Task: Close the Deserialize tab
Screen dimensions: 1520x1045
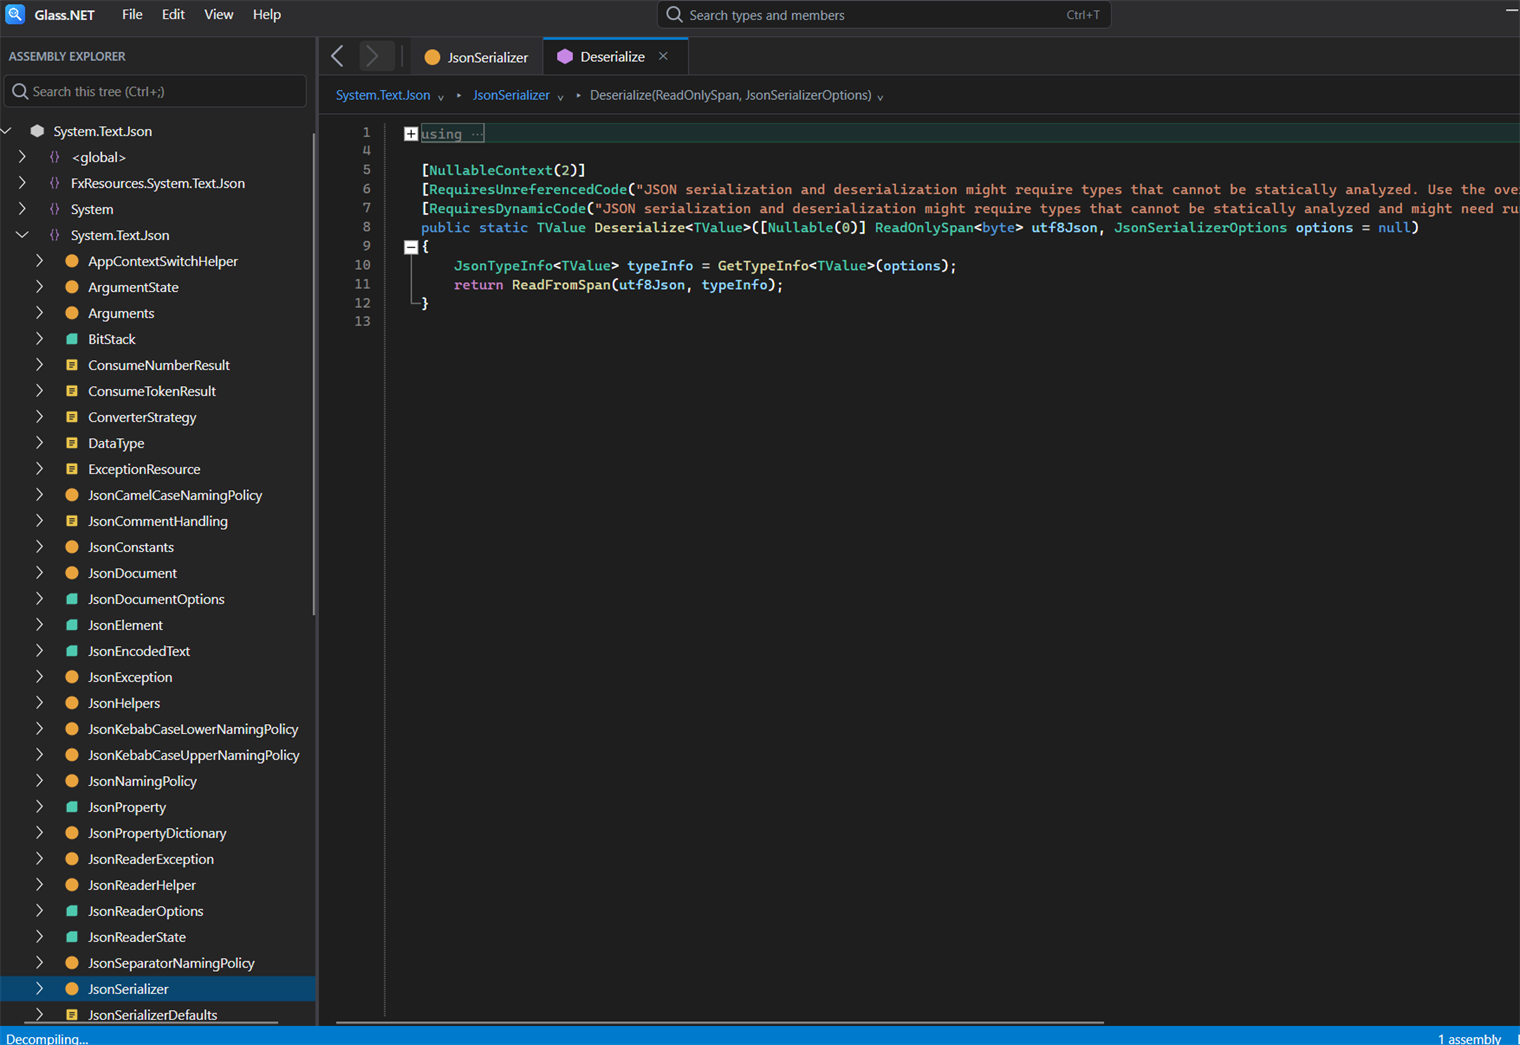Action: point(663,56)
